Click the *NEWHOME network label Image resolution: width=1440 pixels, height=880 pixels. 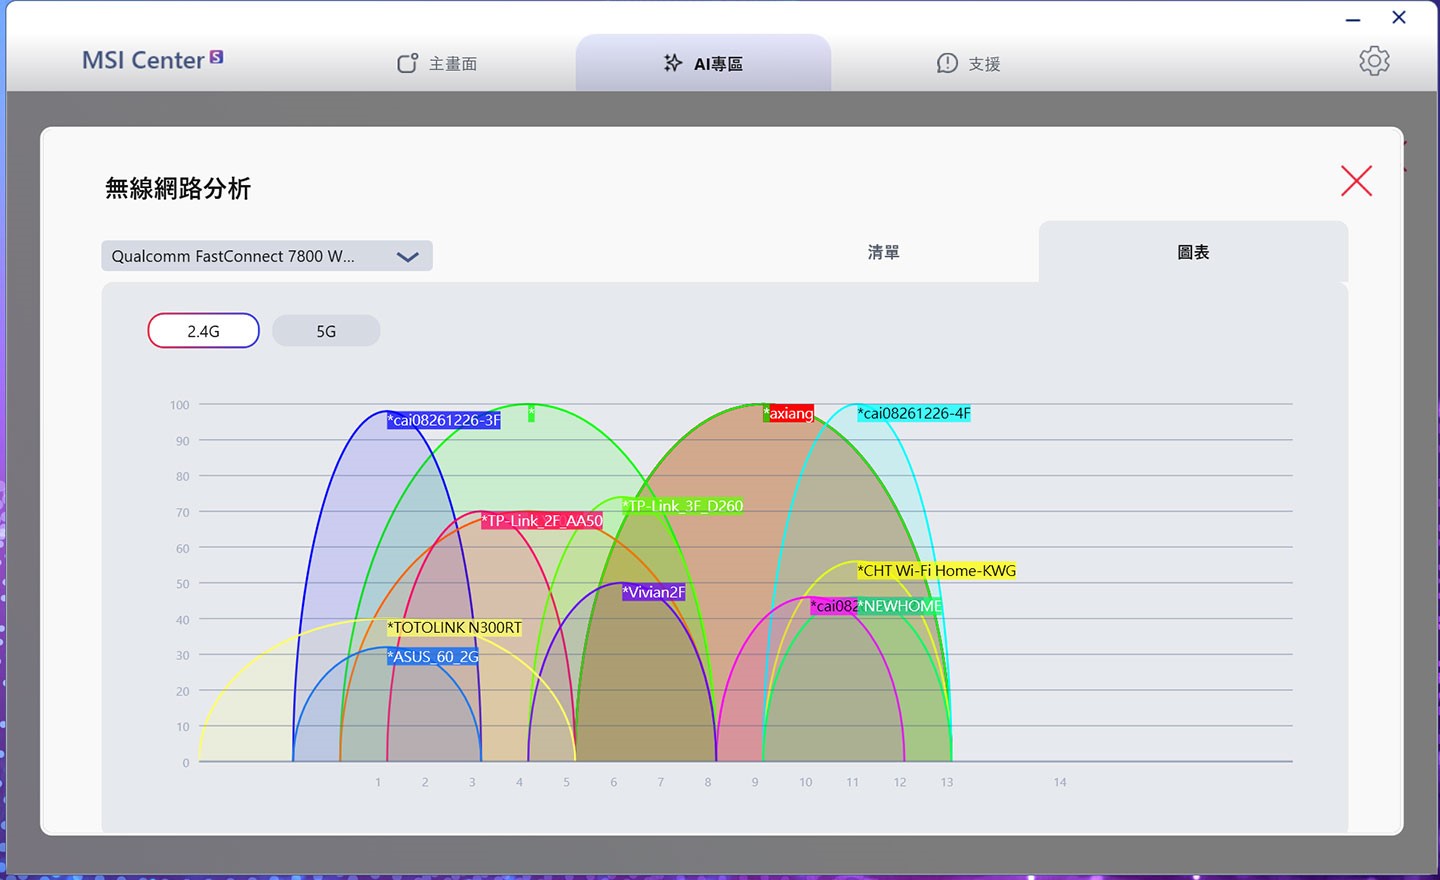900,606
